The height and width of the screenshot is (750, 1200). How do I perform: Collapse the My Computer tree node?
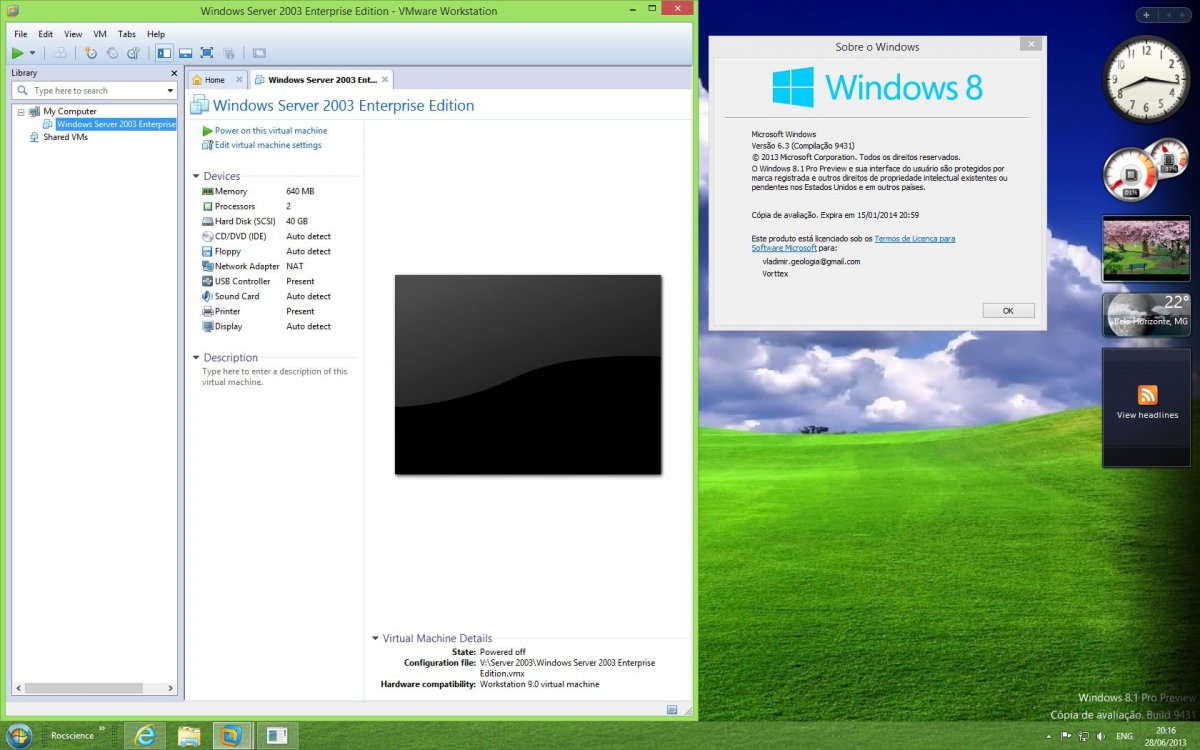coord(20,112)
